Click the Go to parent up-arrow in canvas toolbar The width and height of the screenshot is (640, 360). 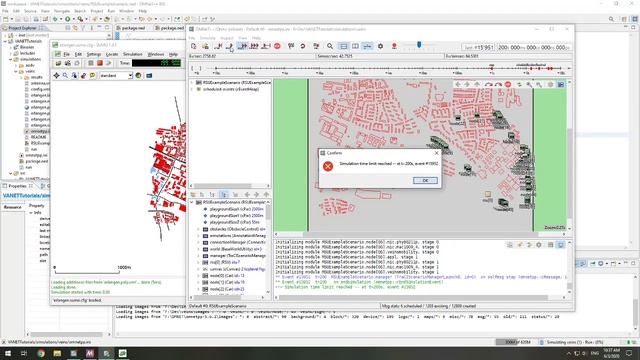(477, 84)
